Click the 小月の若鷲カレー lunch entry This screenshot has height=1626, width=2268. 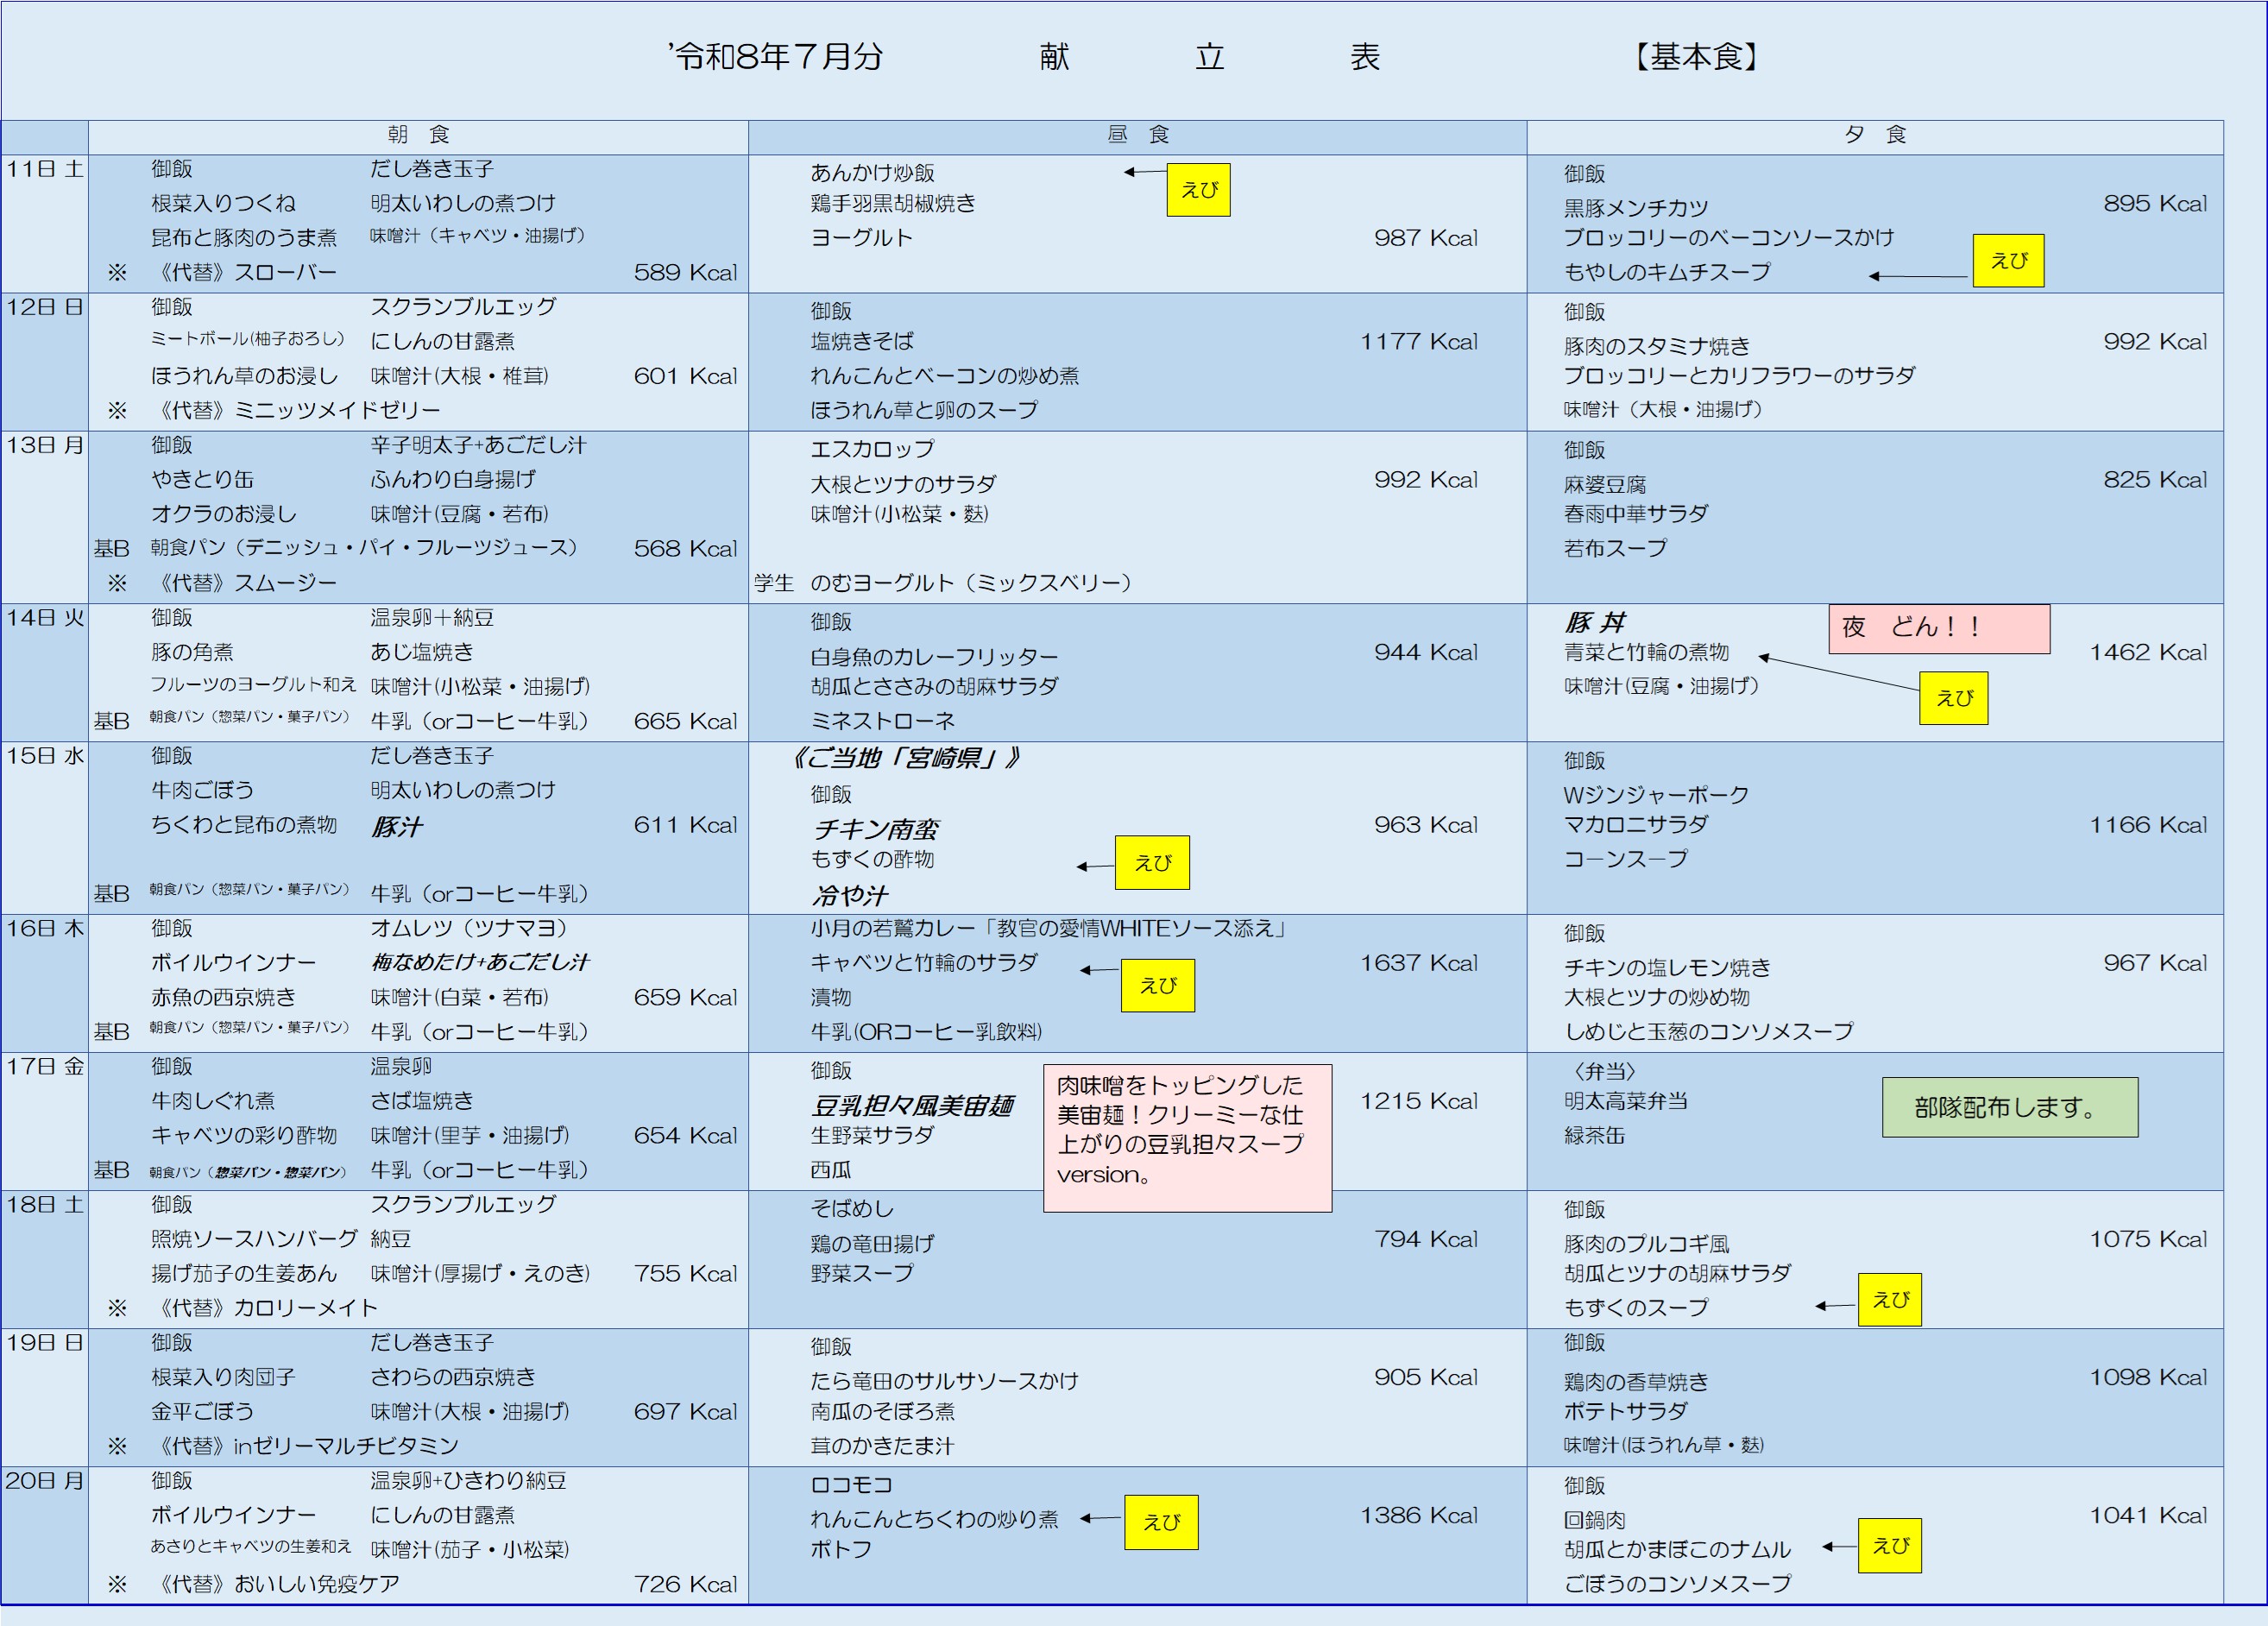(x=1049, y=928)
